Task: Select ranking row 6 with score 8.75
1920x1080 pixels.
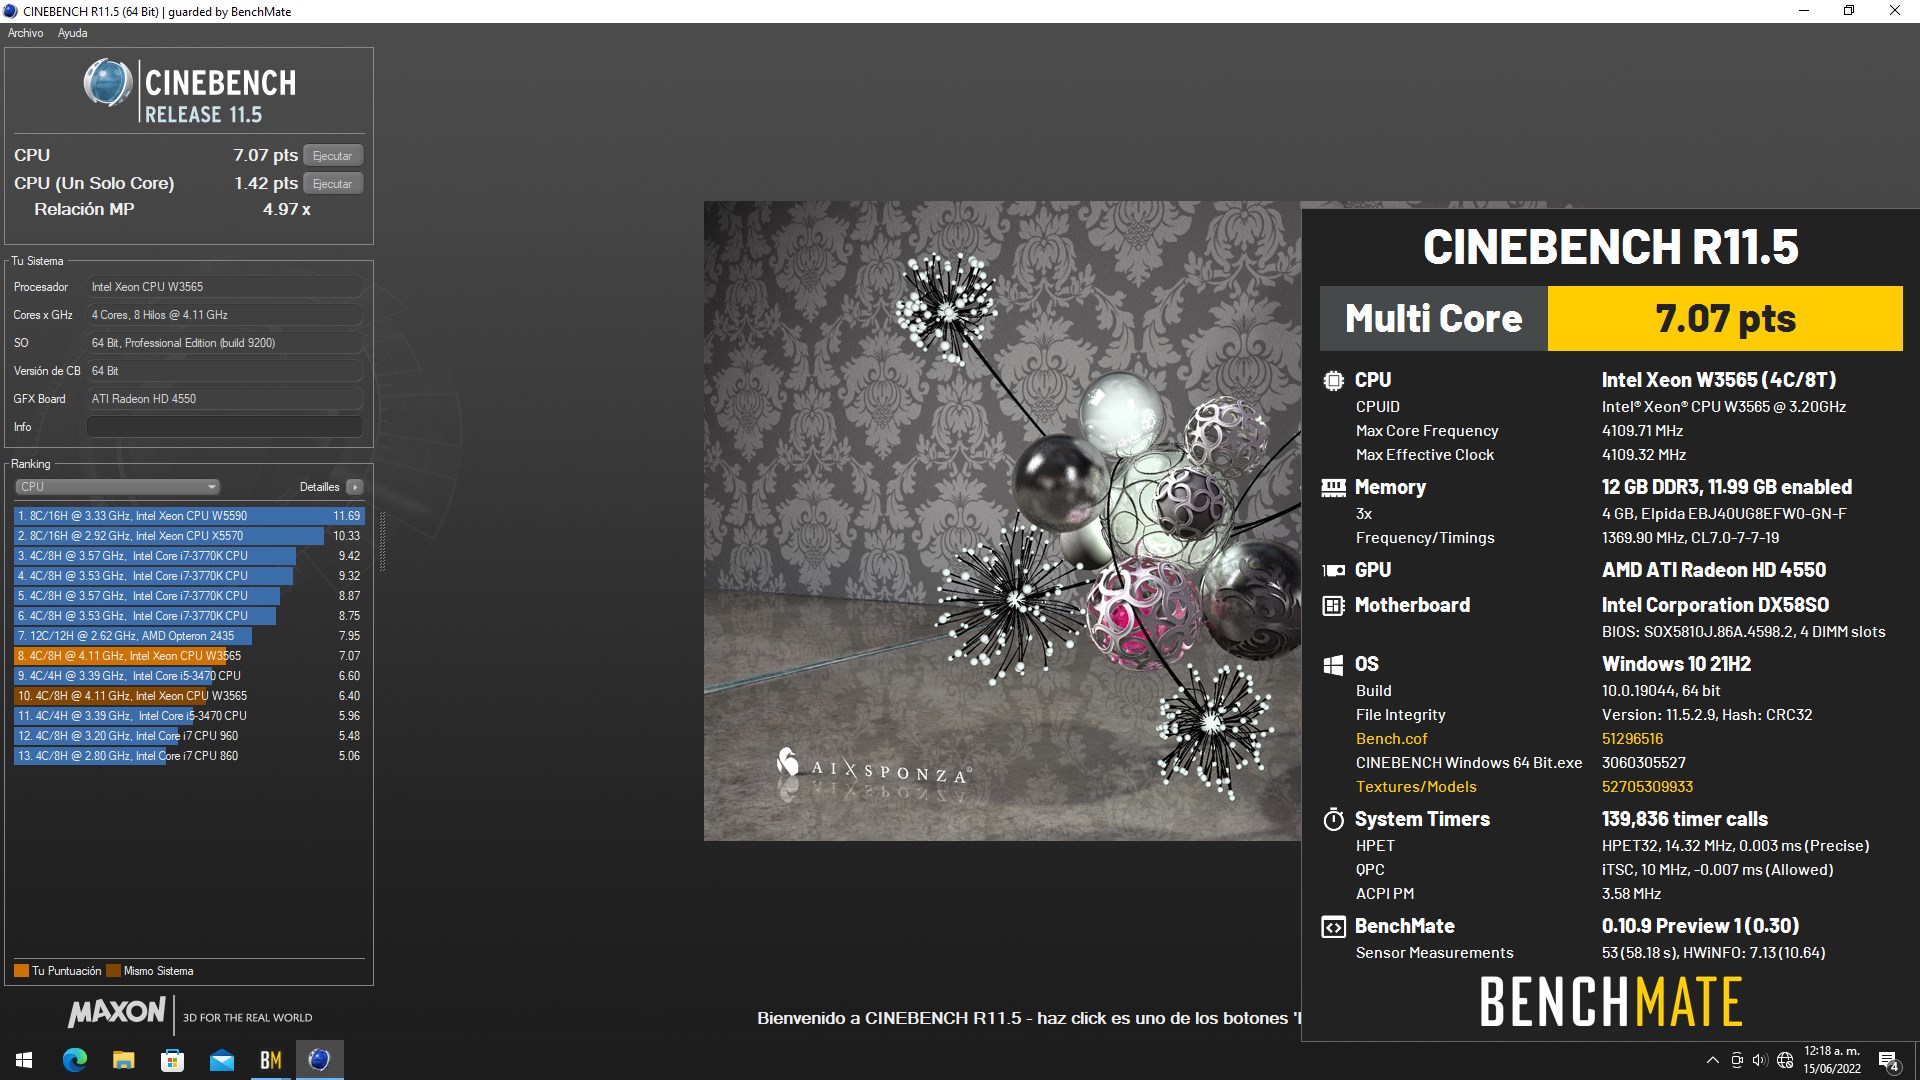Action: 189,616
